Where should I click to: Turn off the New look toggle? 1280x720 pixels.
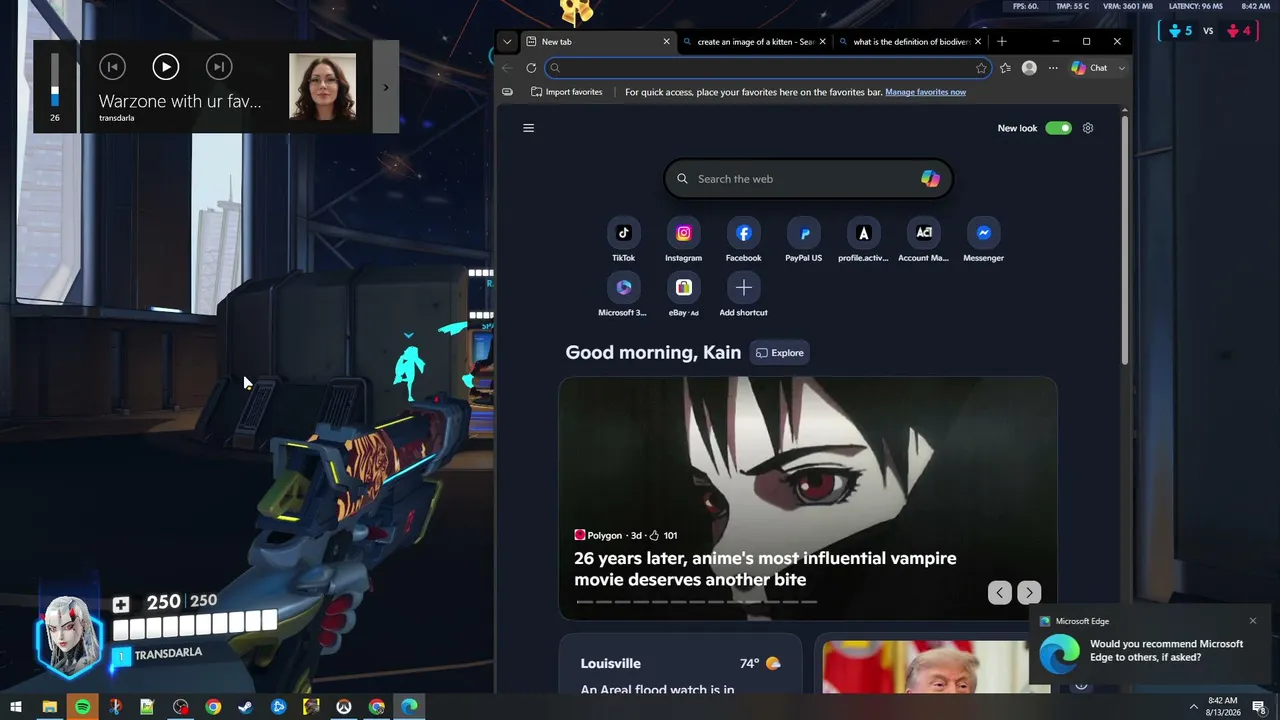pyautogui.click(x=1058, y=128)
